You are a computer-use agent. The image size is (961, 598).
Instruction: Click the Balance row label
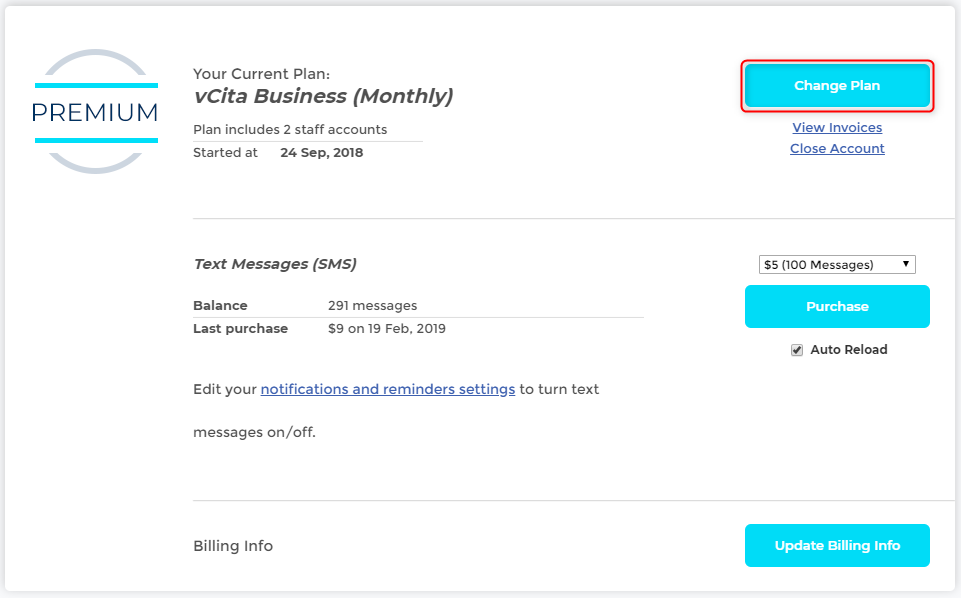coord(220,305)
